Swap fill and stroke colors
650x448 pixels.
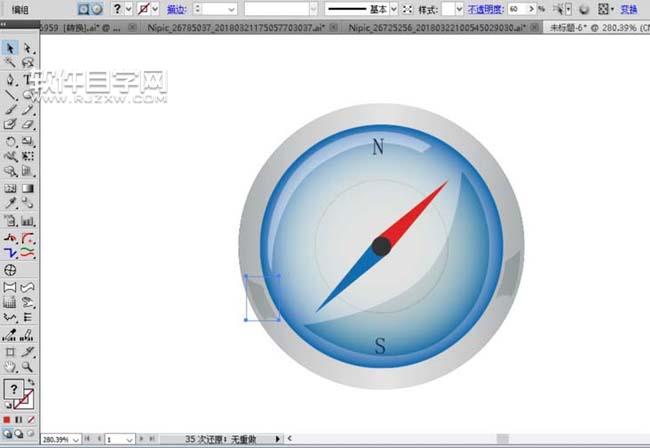click(31, 382)
